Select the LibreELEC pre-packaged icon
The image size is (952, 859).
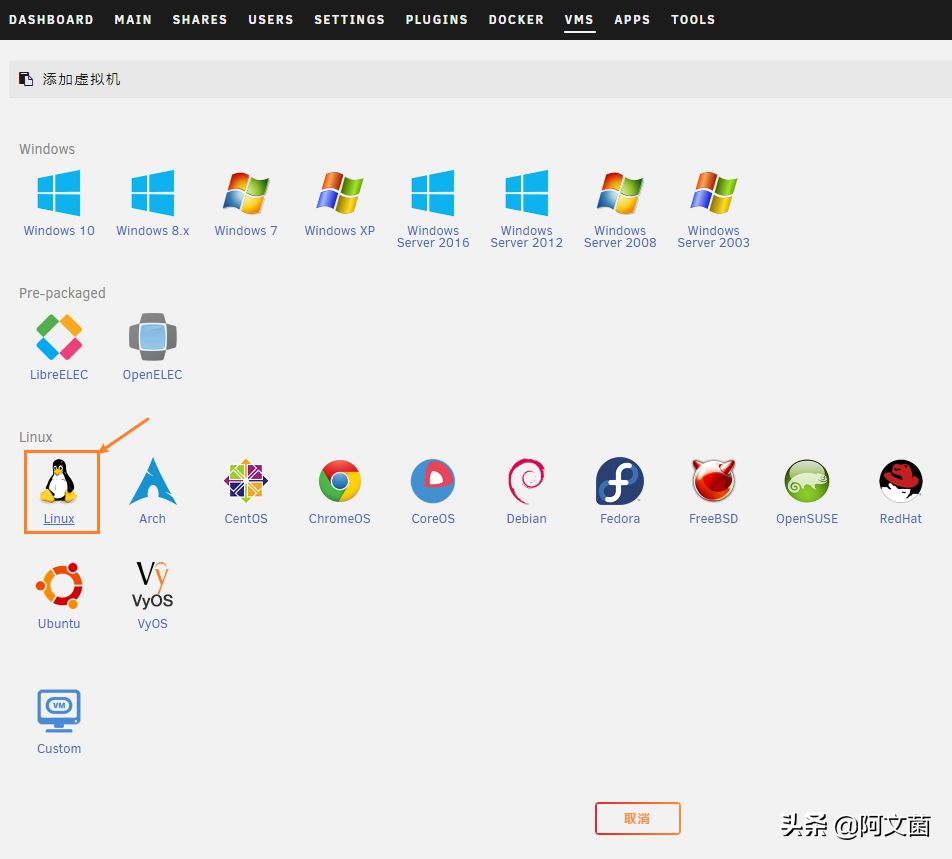coord(59,337)
